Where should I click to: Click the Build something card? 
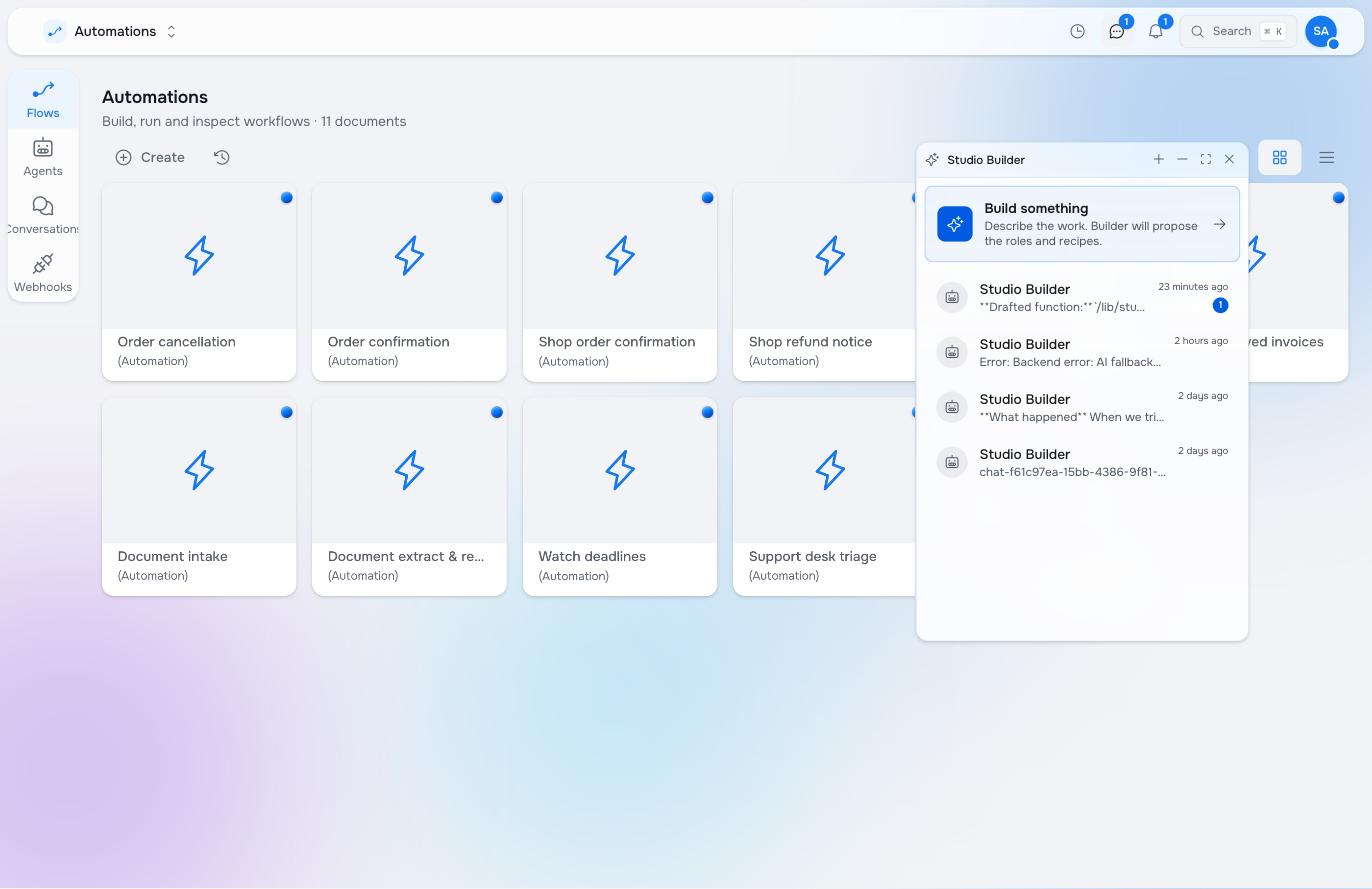[x=1082, y=224]
